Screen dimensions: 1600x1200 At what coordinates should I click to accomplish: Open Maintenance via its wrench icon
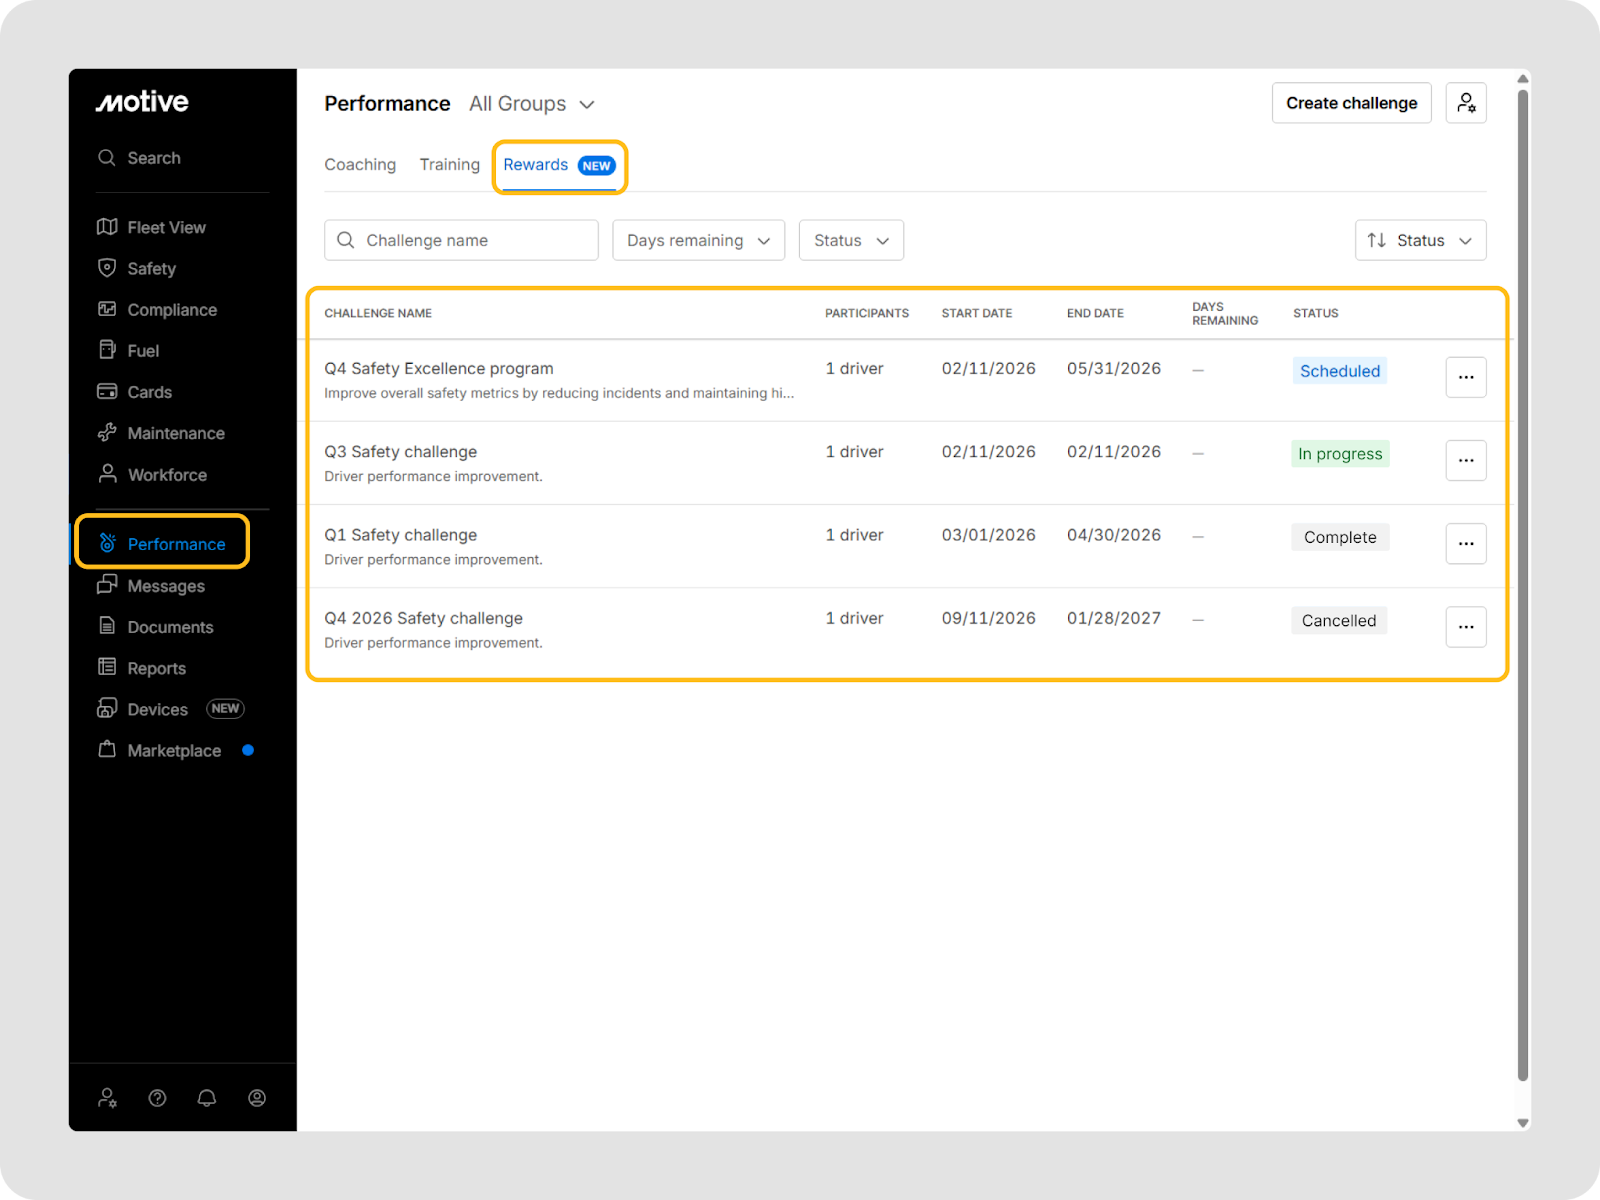107,433
